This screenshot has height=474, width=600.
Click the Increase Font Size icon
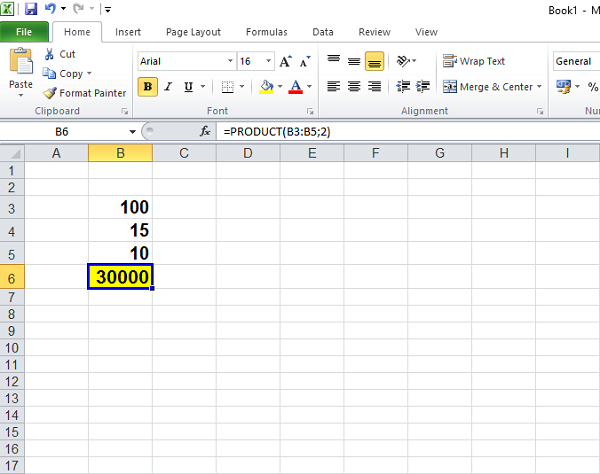point(283,62)
